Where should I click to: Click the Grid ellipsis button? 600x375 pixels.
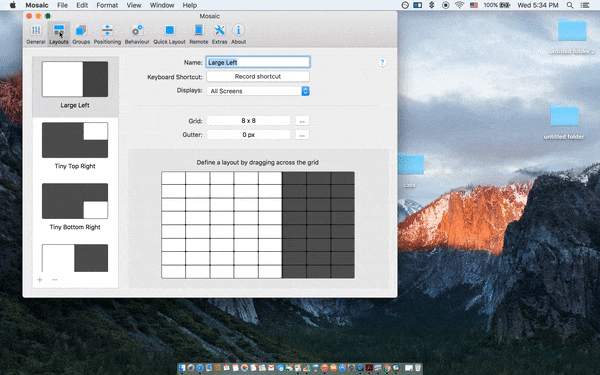click(302, 121)
